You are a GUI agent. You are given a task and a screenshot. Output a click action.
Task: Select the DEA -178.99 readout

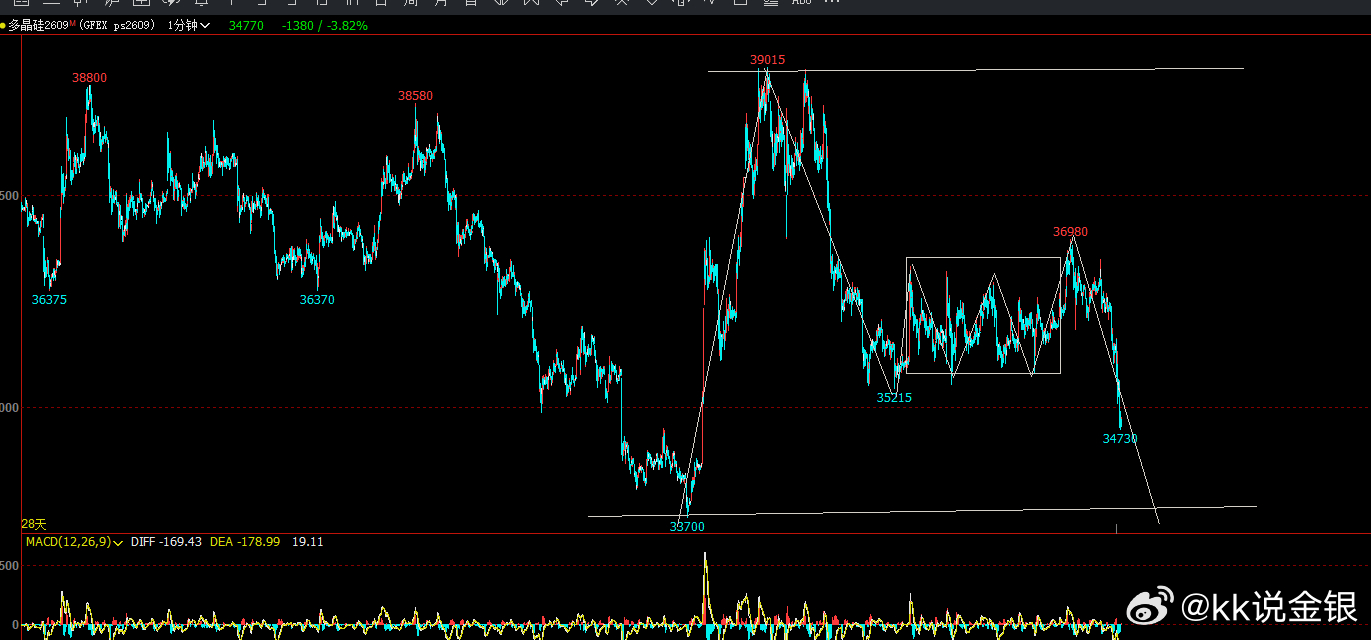[x=245, y=541]
